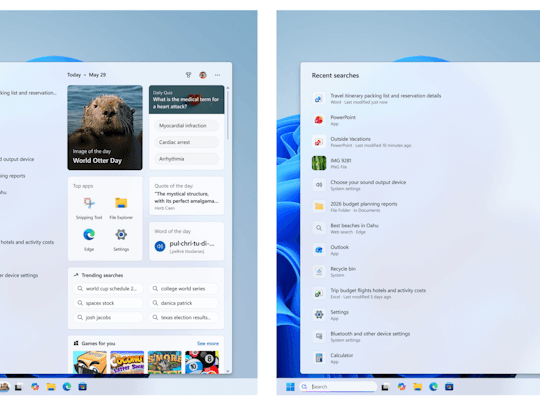Choose Arrhythmia quiz answer
Viewport: 540px width, 405px height.
click(x=186, y=159)
